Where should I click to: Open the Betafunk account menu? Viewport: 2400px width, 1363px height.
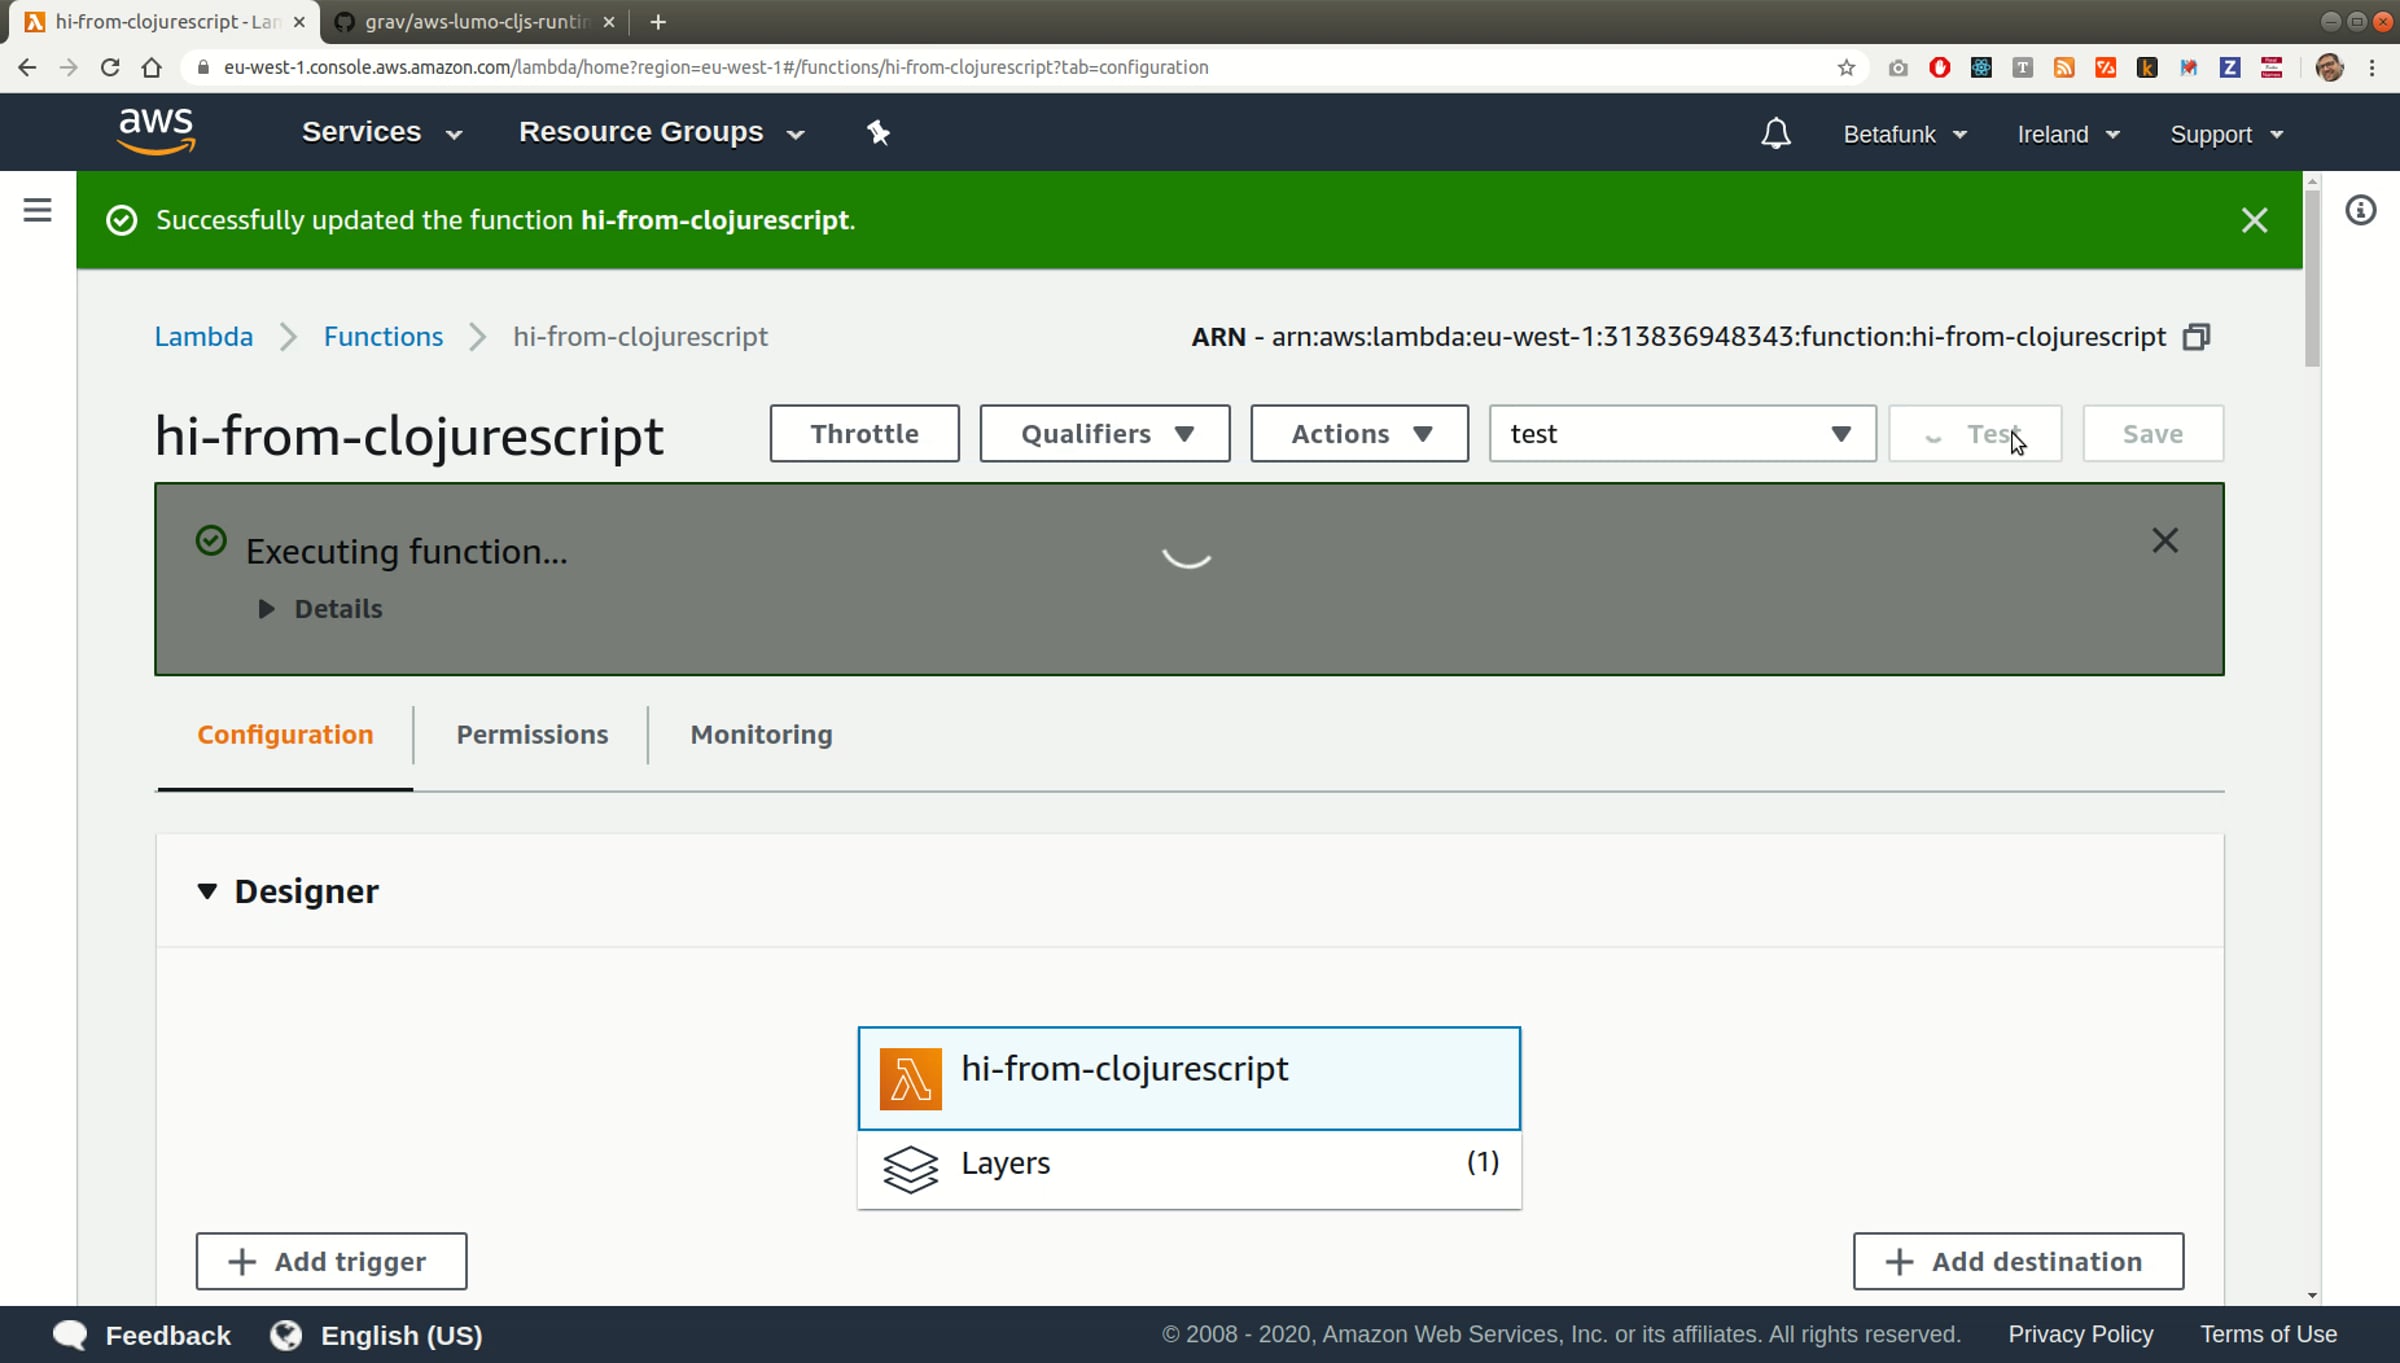pos(1905,134)
